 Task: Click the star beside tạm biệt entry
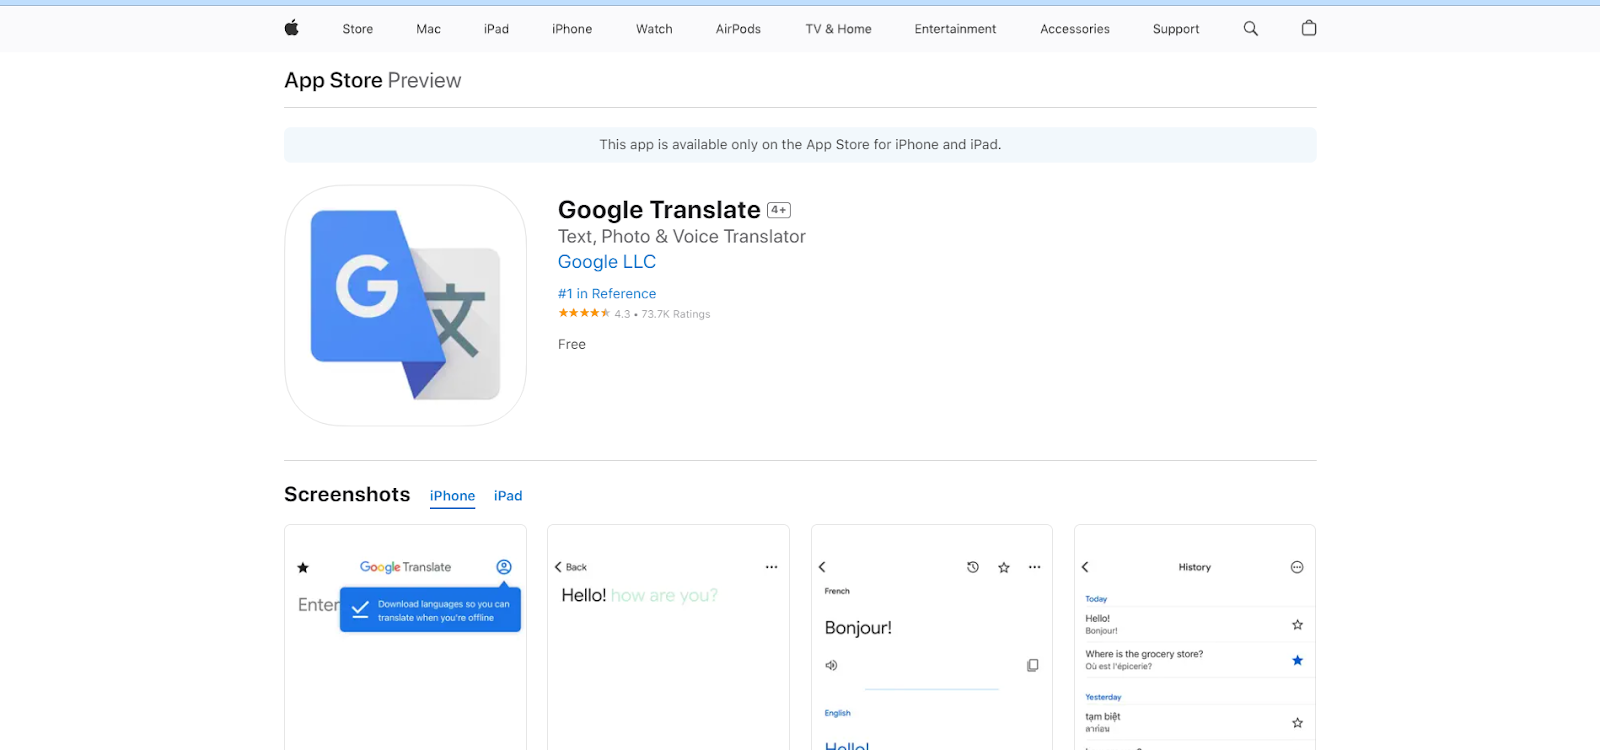click(x=1297, y=723)
